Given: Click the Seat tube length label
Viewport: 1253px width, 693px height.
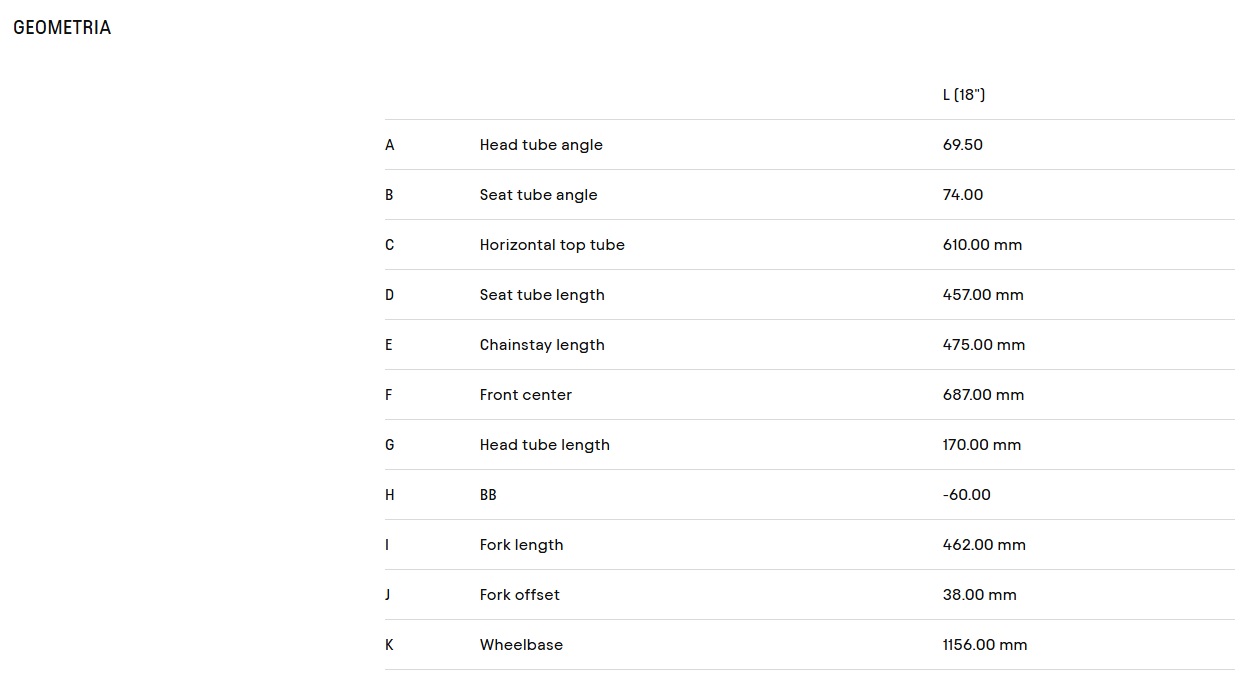Looking at the screenshot, I should click(x=542, y=295).
